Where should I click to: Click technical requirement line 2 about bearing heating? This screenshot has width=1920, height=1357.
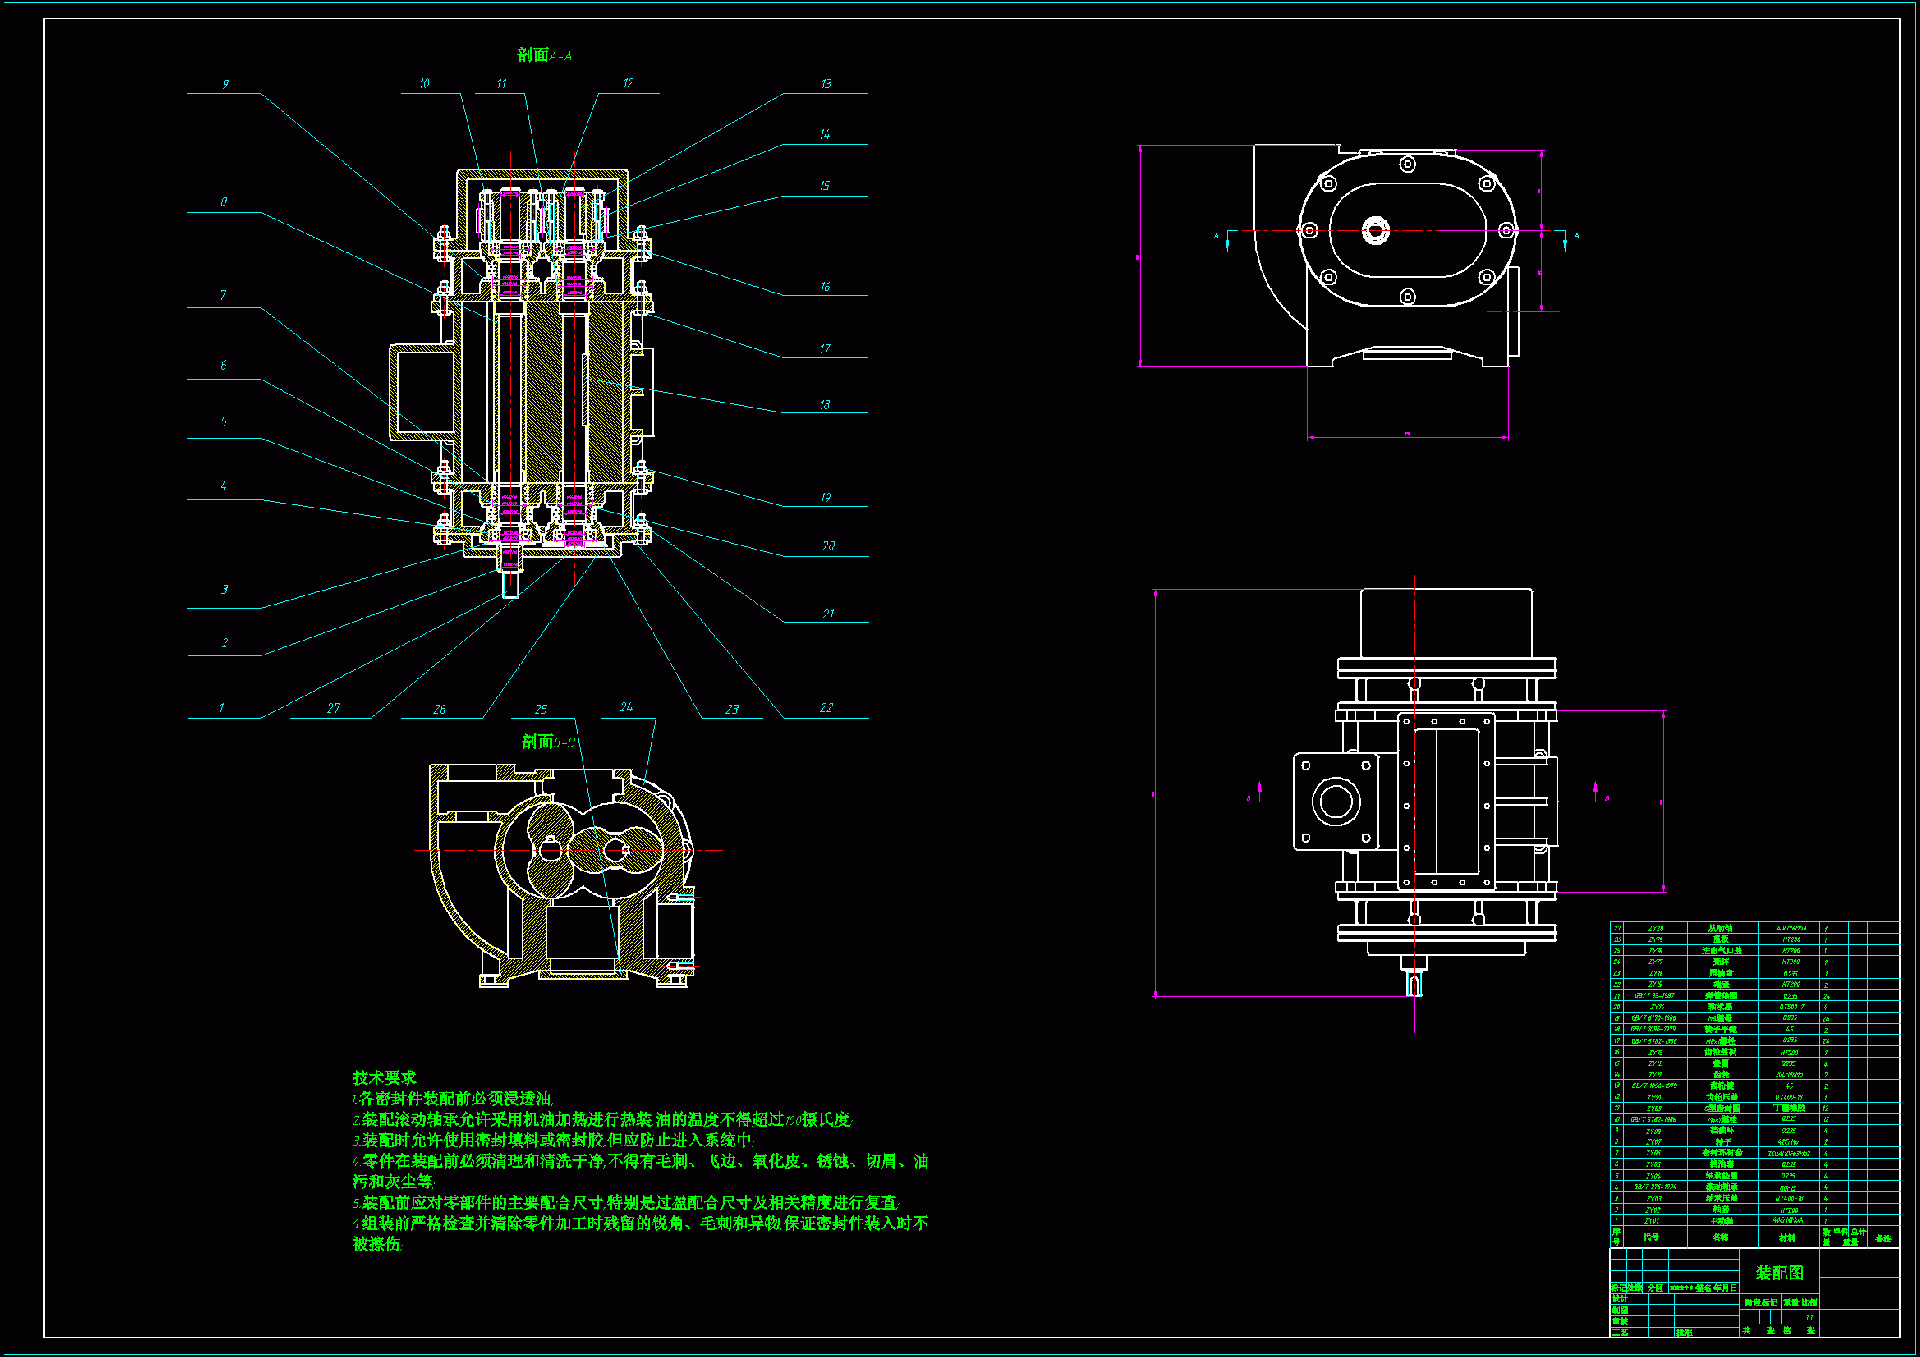pyautogui.click(x=603, y=1120)
